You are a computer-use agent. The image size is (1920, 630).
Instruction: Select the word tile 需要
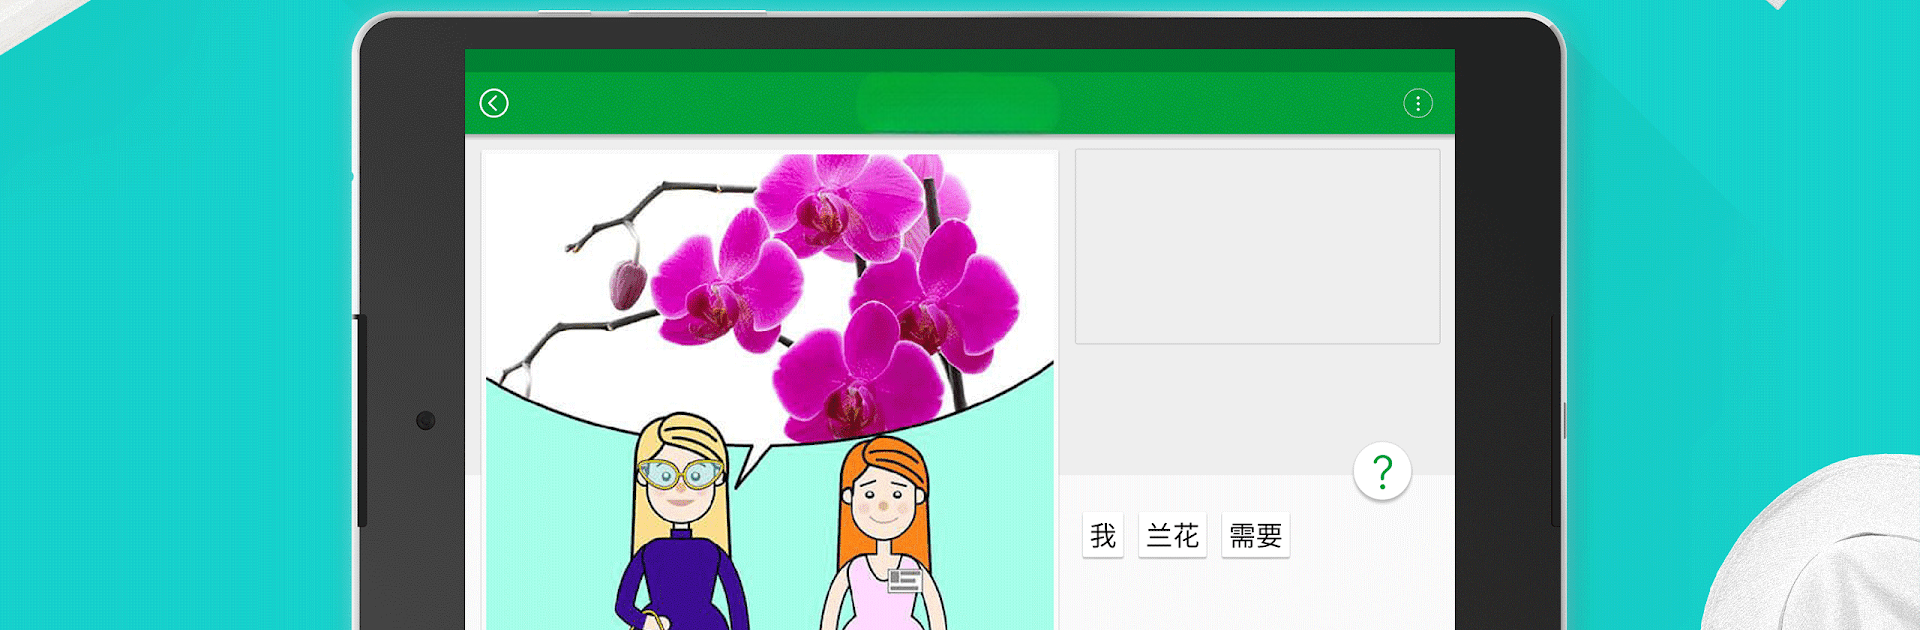pos(1255,535)
